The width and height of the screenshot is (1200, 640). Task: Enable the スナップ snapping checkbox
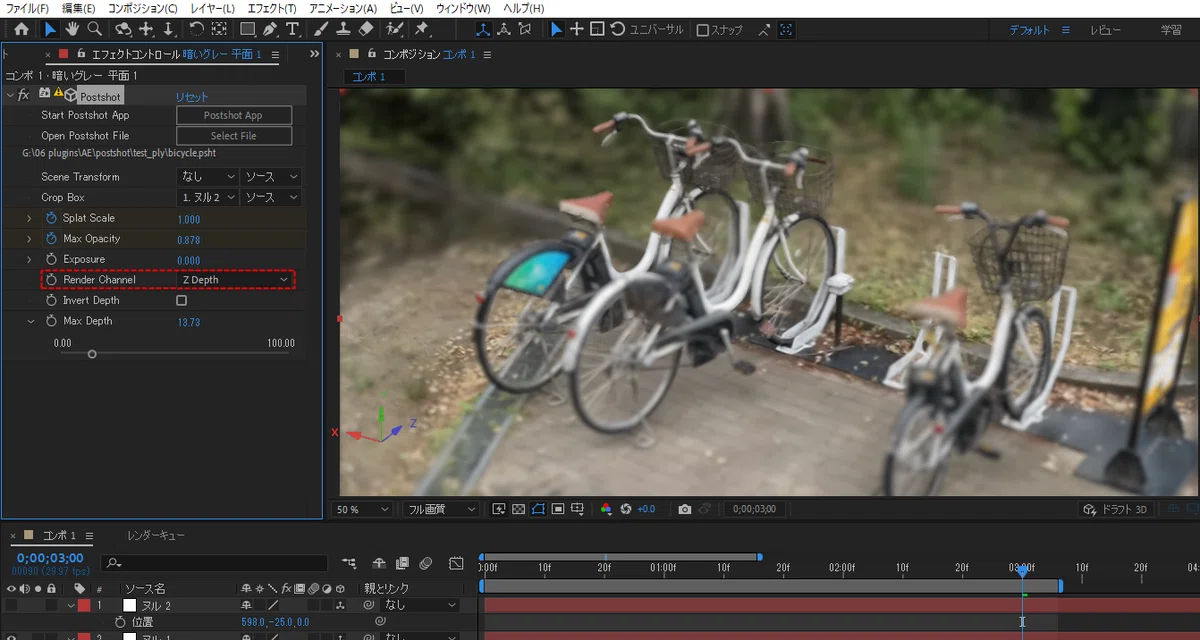(702, 30)
